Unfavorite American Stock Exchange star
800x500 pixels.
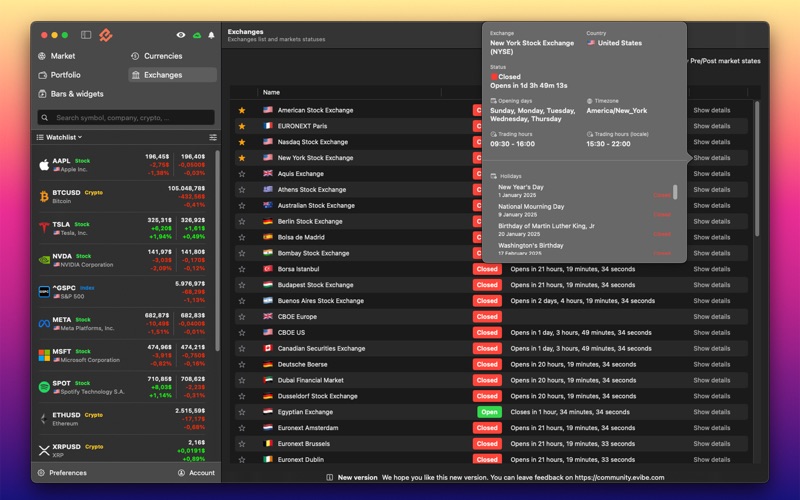pyautogui.click(x=242, y=110)
